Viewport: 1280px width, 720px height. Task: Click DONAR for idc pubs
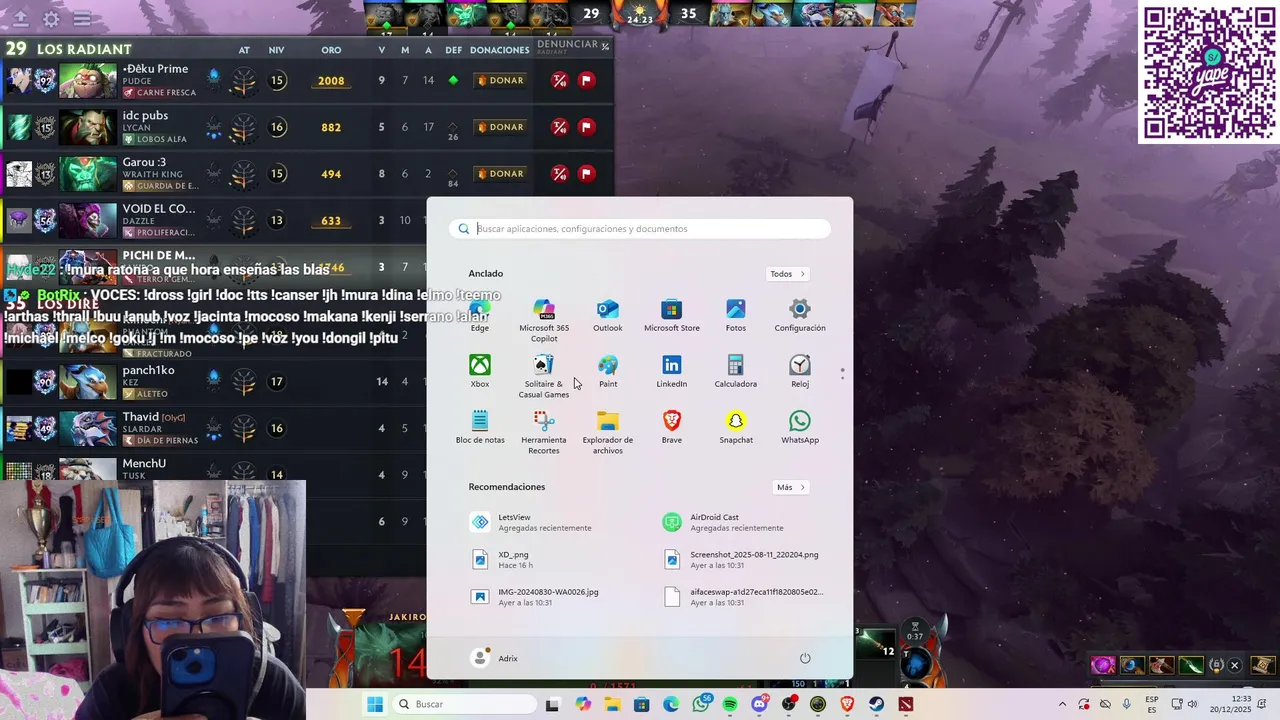[500, 127]
